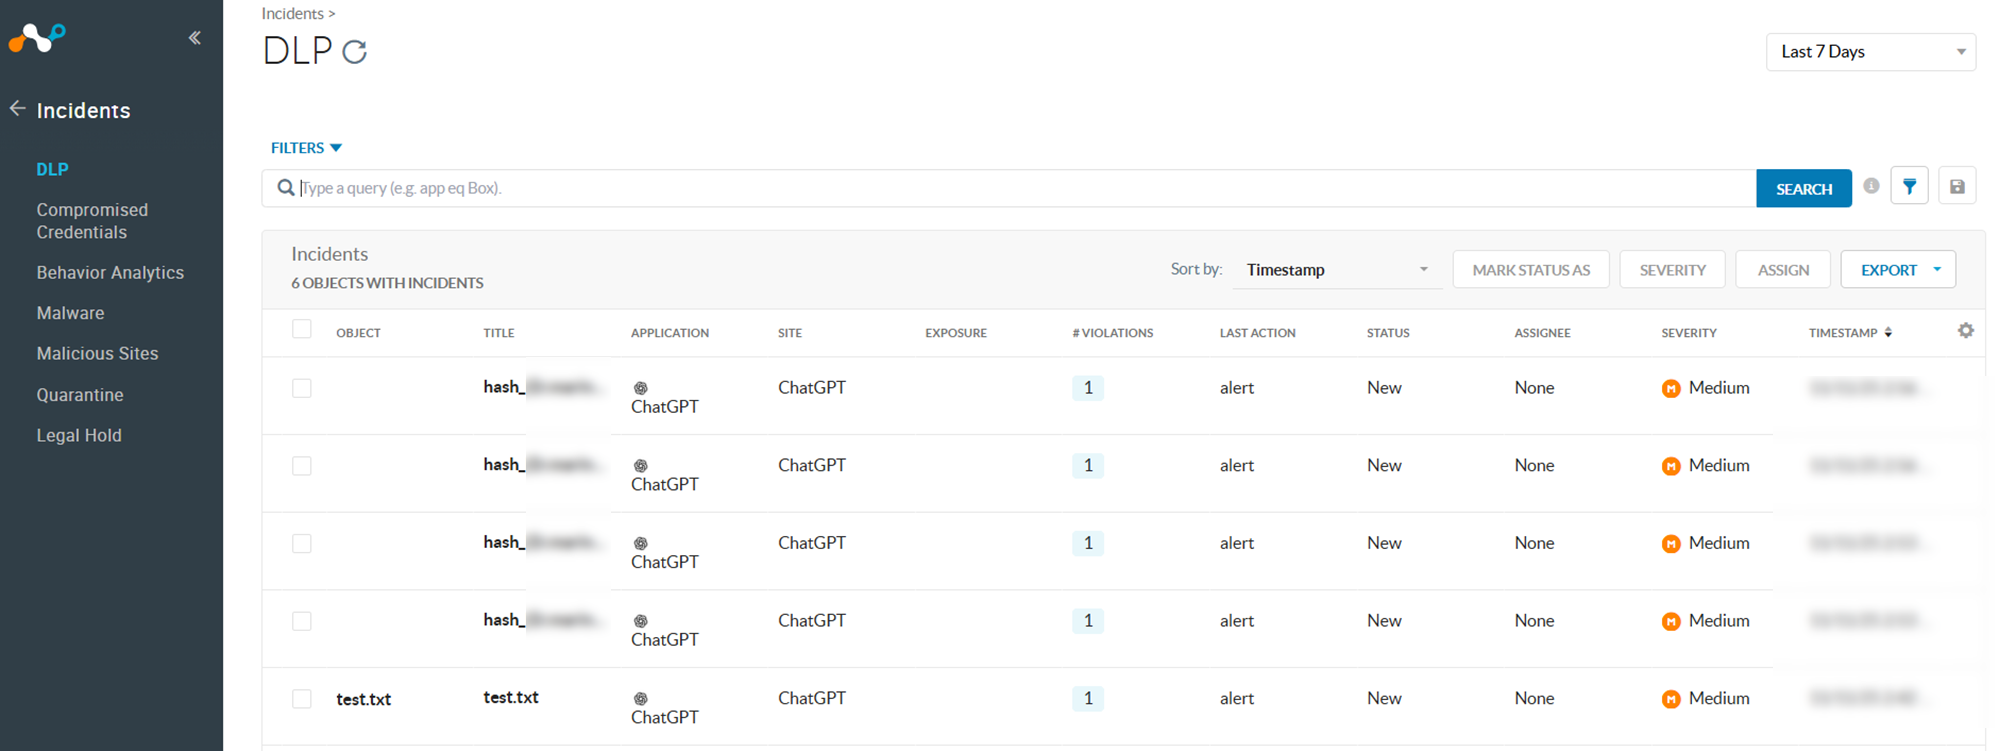2000x751 pixels.
Task: Click the blue SEARCH button
Action: 1804,189
